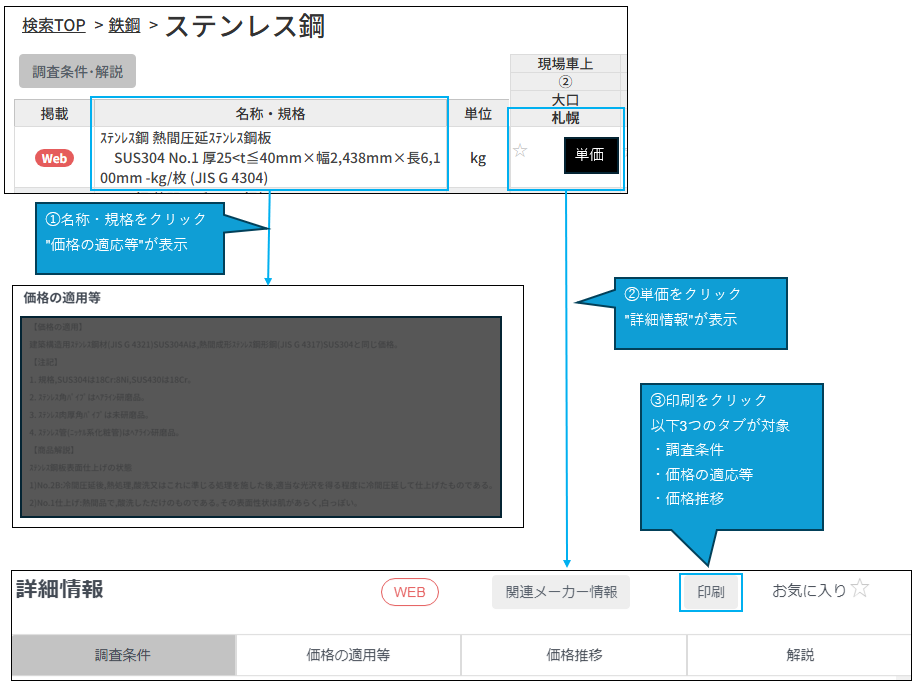Open the 価格推移 tab
916x686 pixels.
(574, 655)
